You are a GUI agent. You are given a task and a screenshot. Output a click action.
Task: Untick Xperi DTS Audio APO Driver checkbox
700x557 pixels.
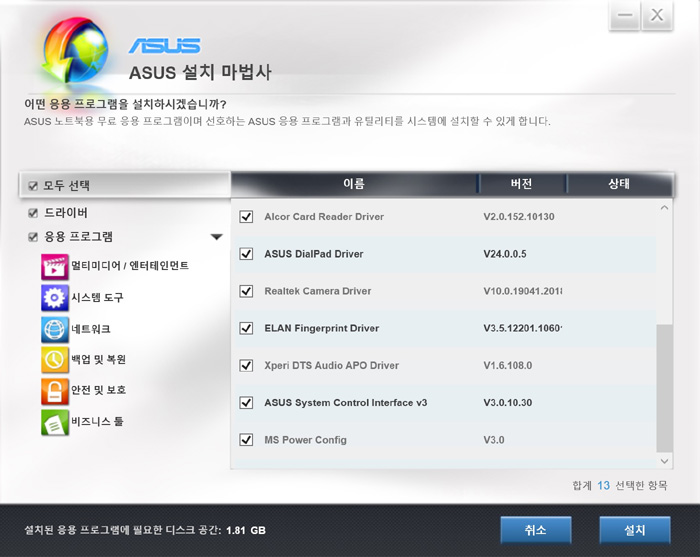[x=246, y=366]
